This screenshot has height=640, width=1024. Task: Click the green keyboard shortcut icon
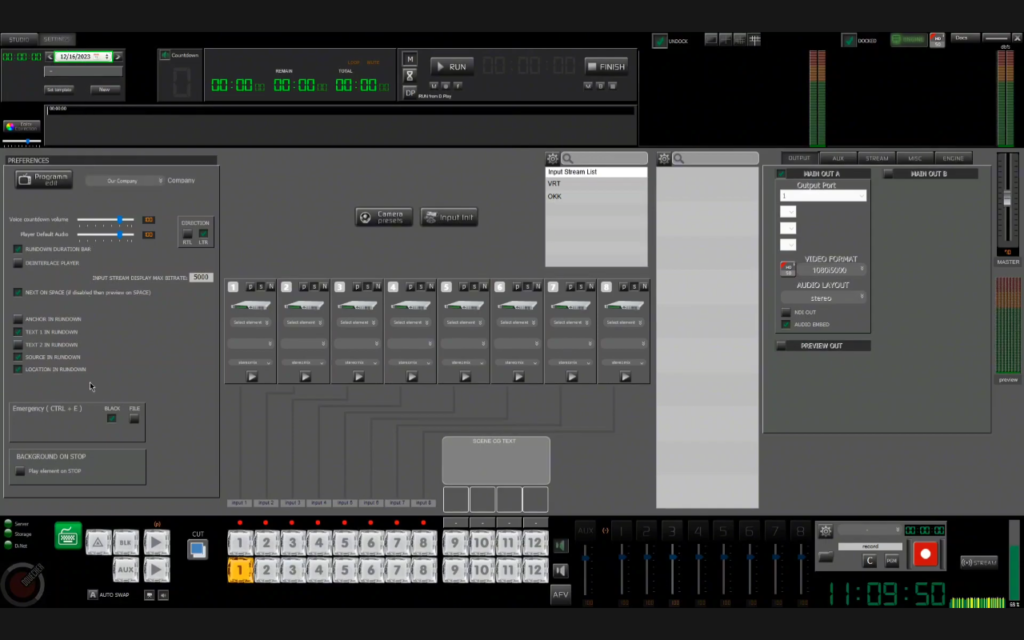[x=68, y=536]
